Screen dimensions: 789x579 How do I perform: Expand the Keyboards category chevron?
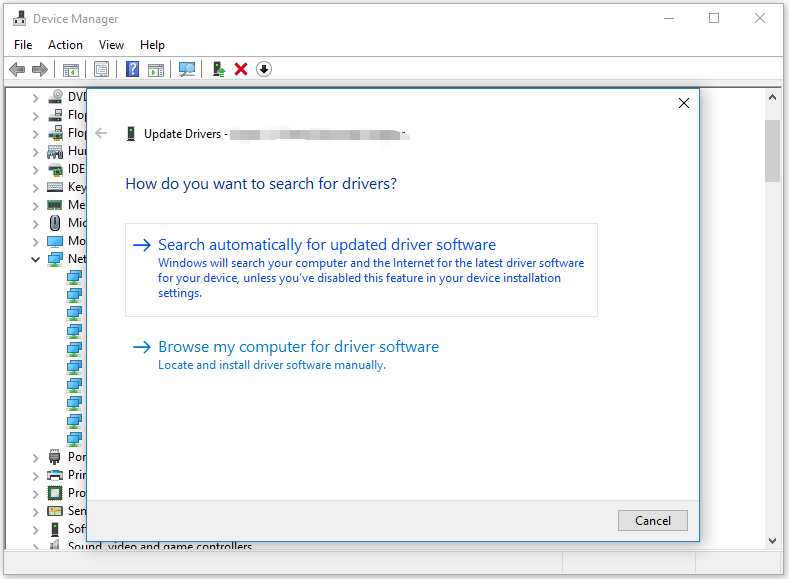pyautogui.click(x=36, y=187)
